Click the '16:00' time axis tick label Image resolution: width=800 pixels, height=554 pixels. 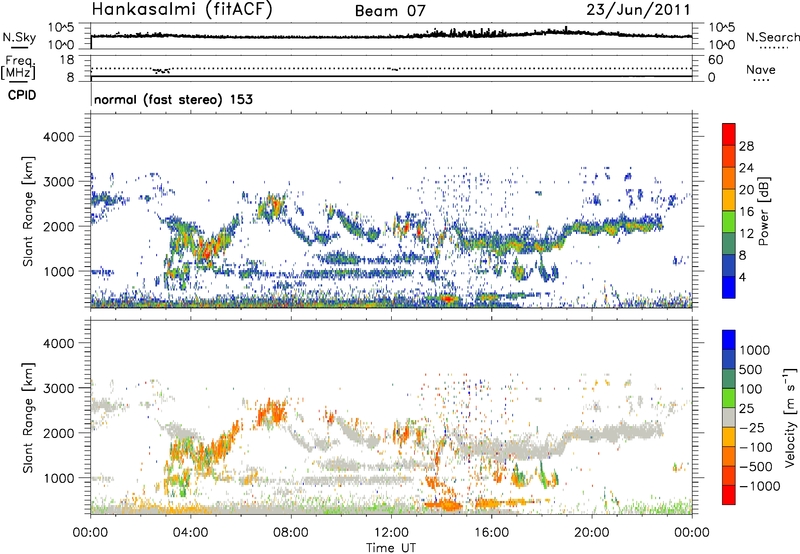(x=491, y=532)
